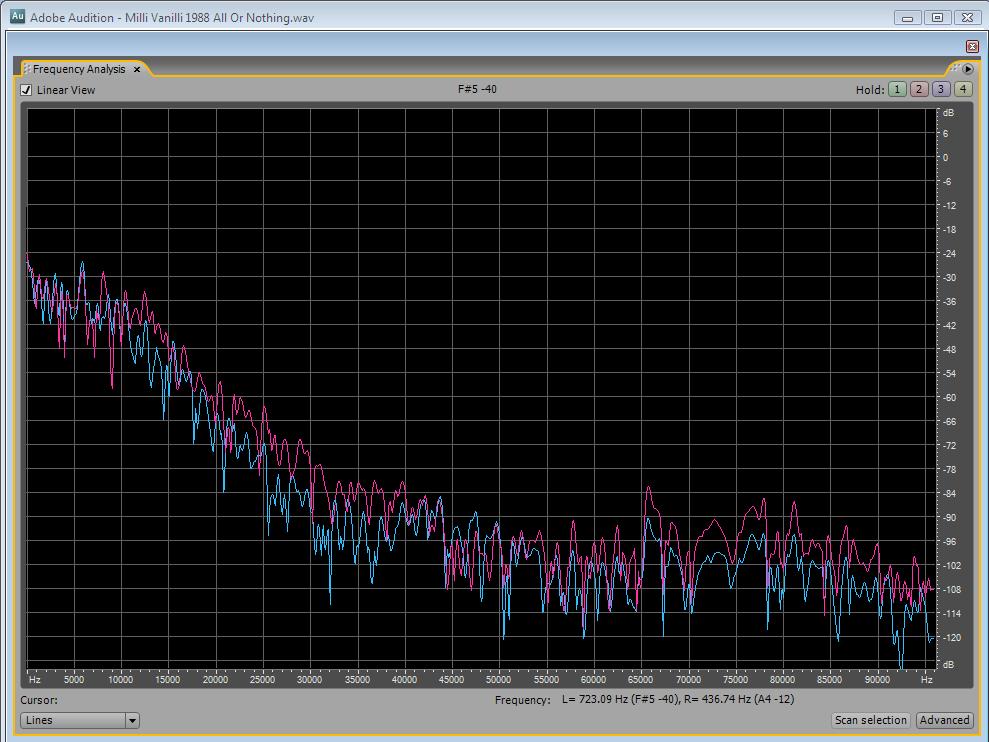This screenshot has height=742, width=989.
Task: Minimize the Adobe Audition window
Action: click(x=907, y=17)
